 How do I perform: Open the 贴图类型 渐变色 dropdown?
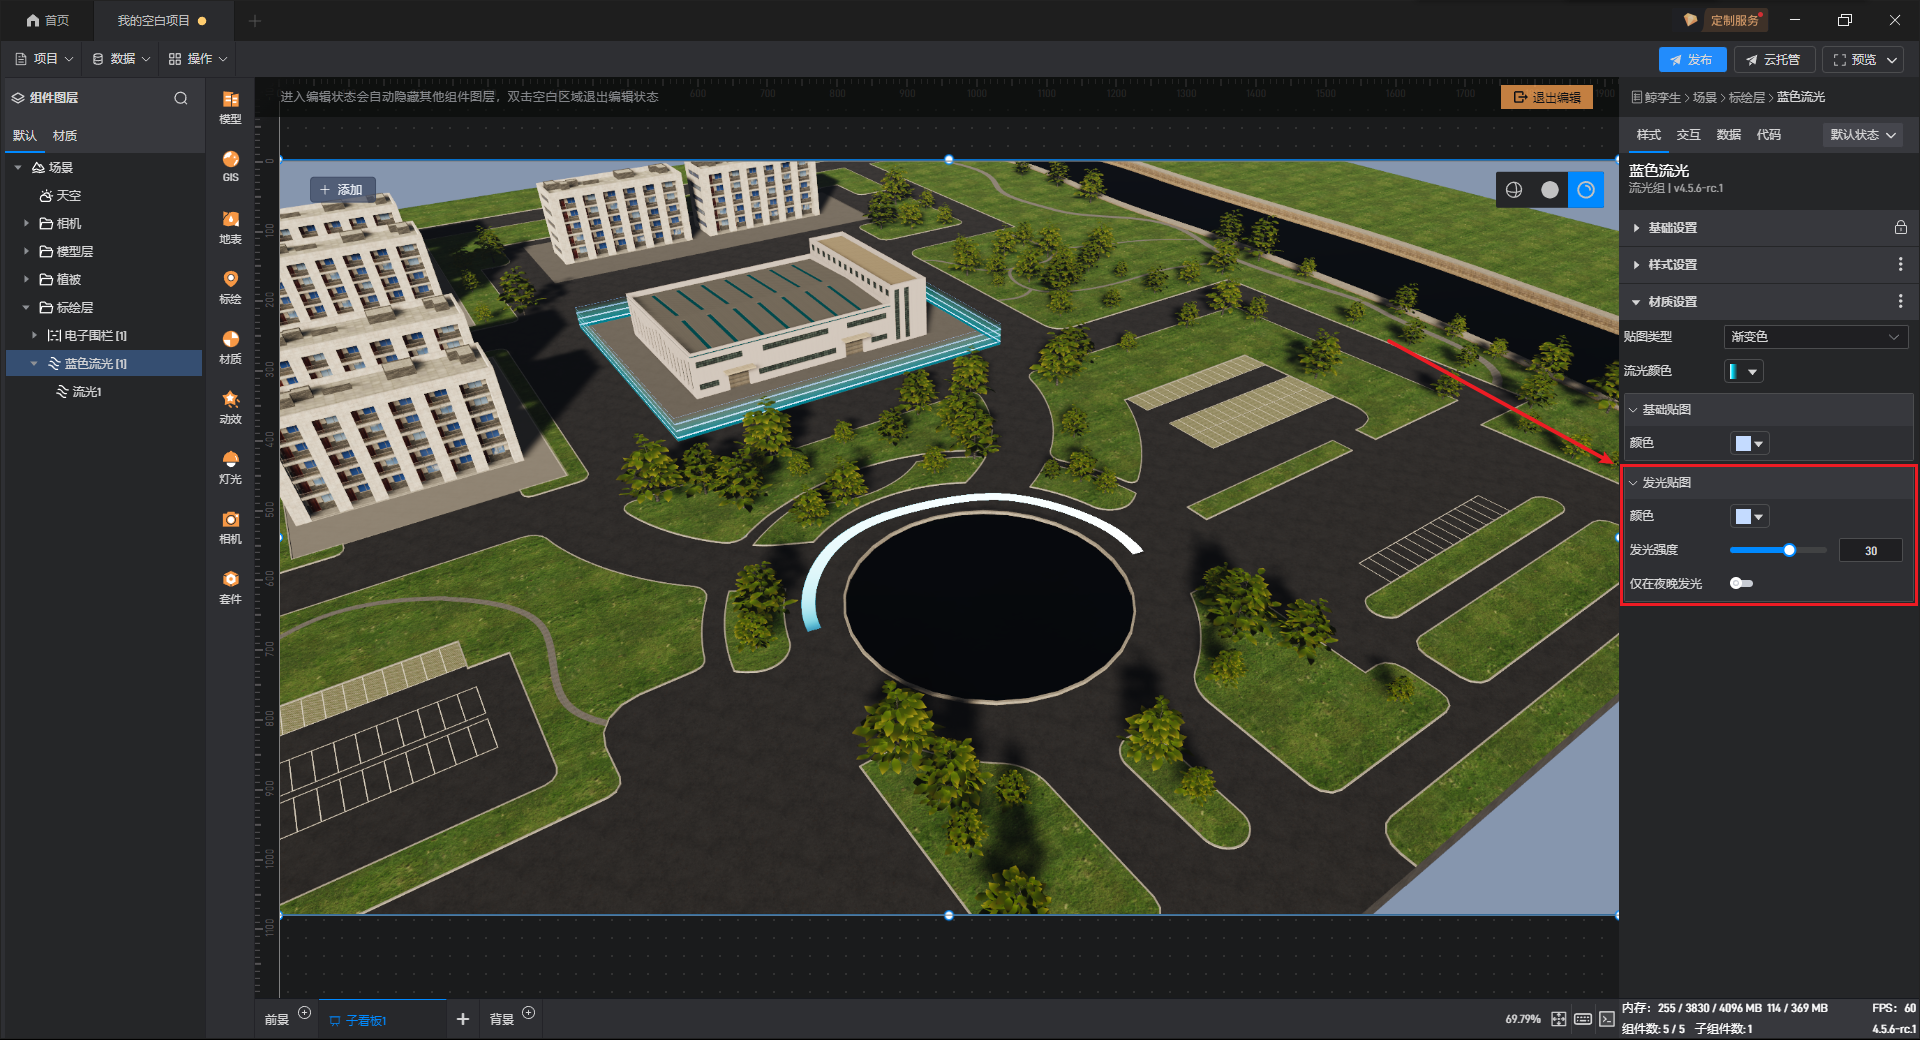[1814, 337]
